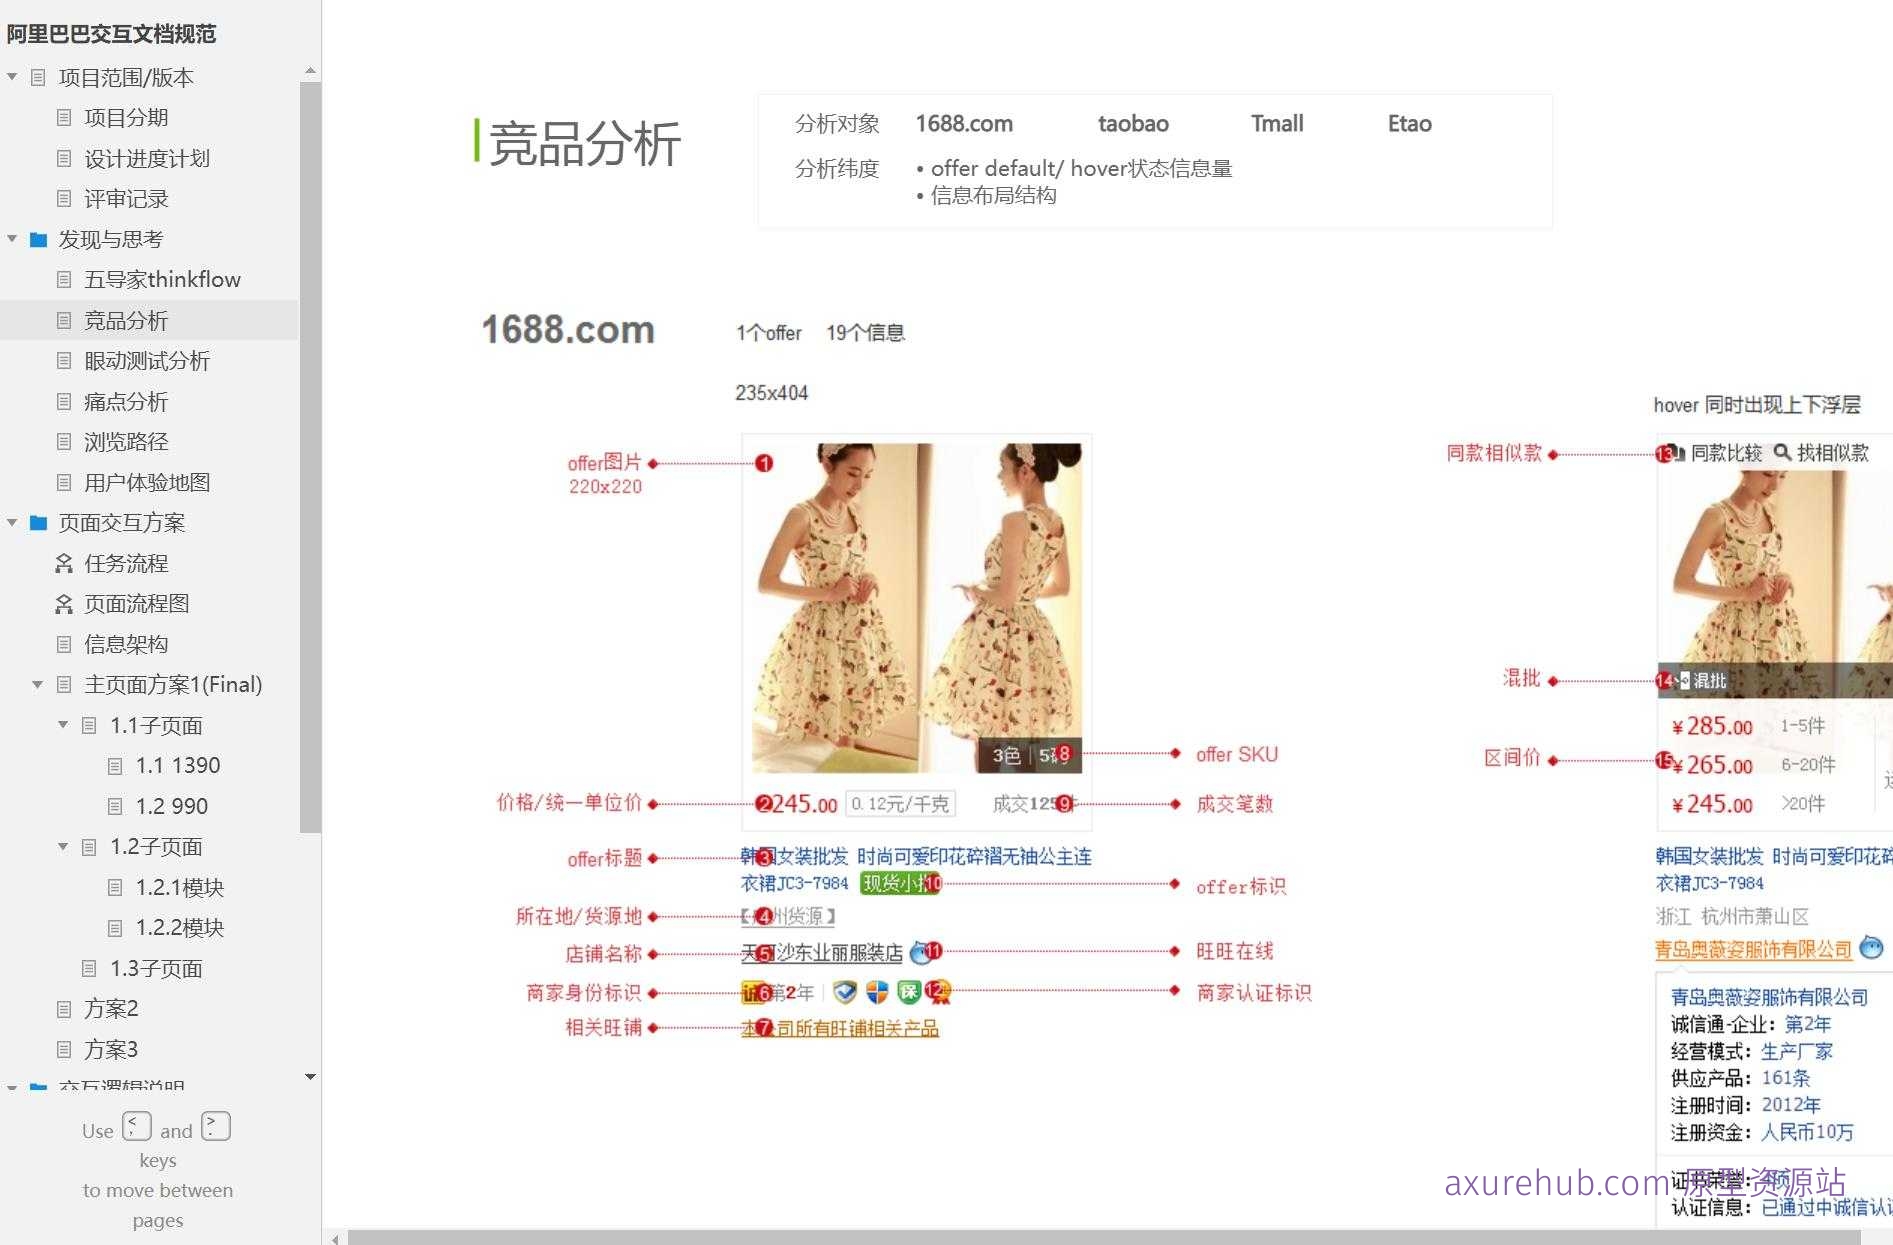Select Etao in 分析对象 row

(1409, 124)
